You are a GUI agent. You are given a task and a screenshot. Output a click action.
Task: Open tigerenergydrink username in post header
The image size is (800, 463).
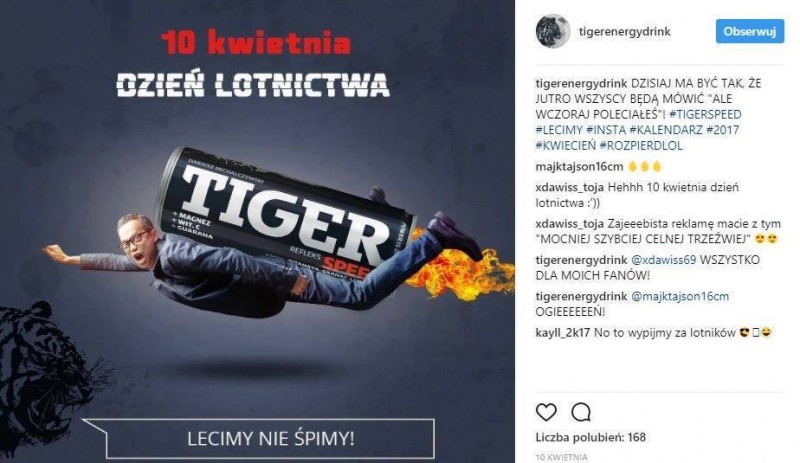tap(624, 32)
